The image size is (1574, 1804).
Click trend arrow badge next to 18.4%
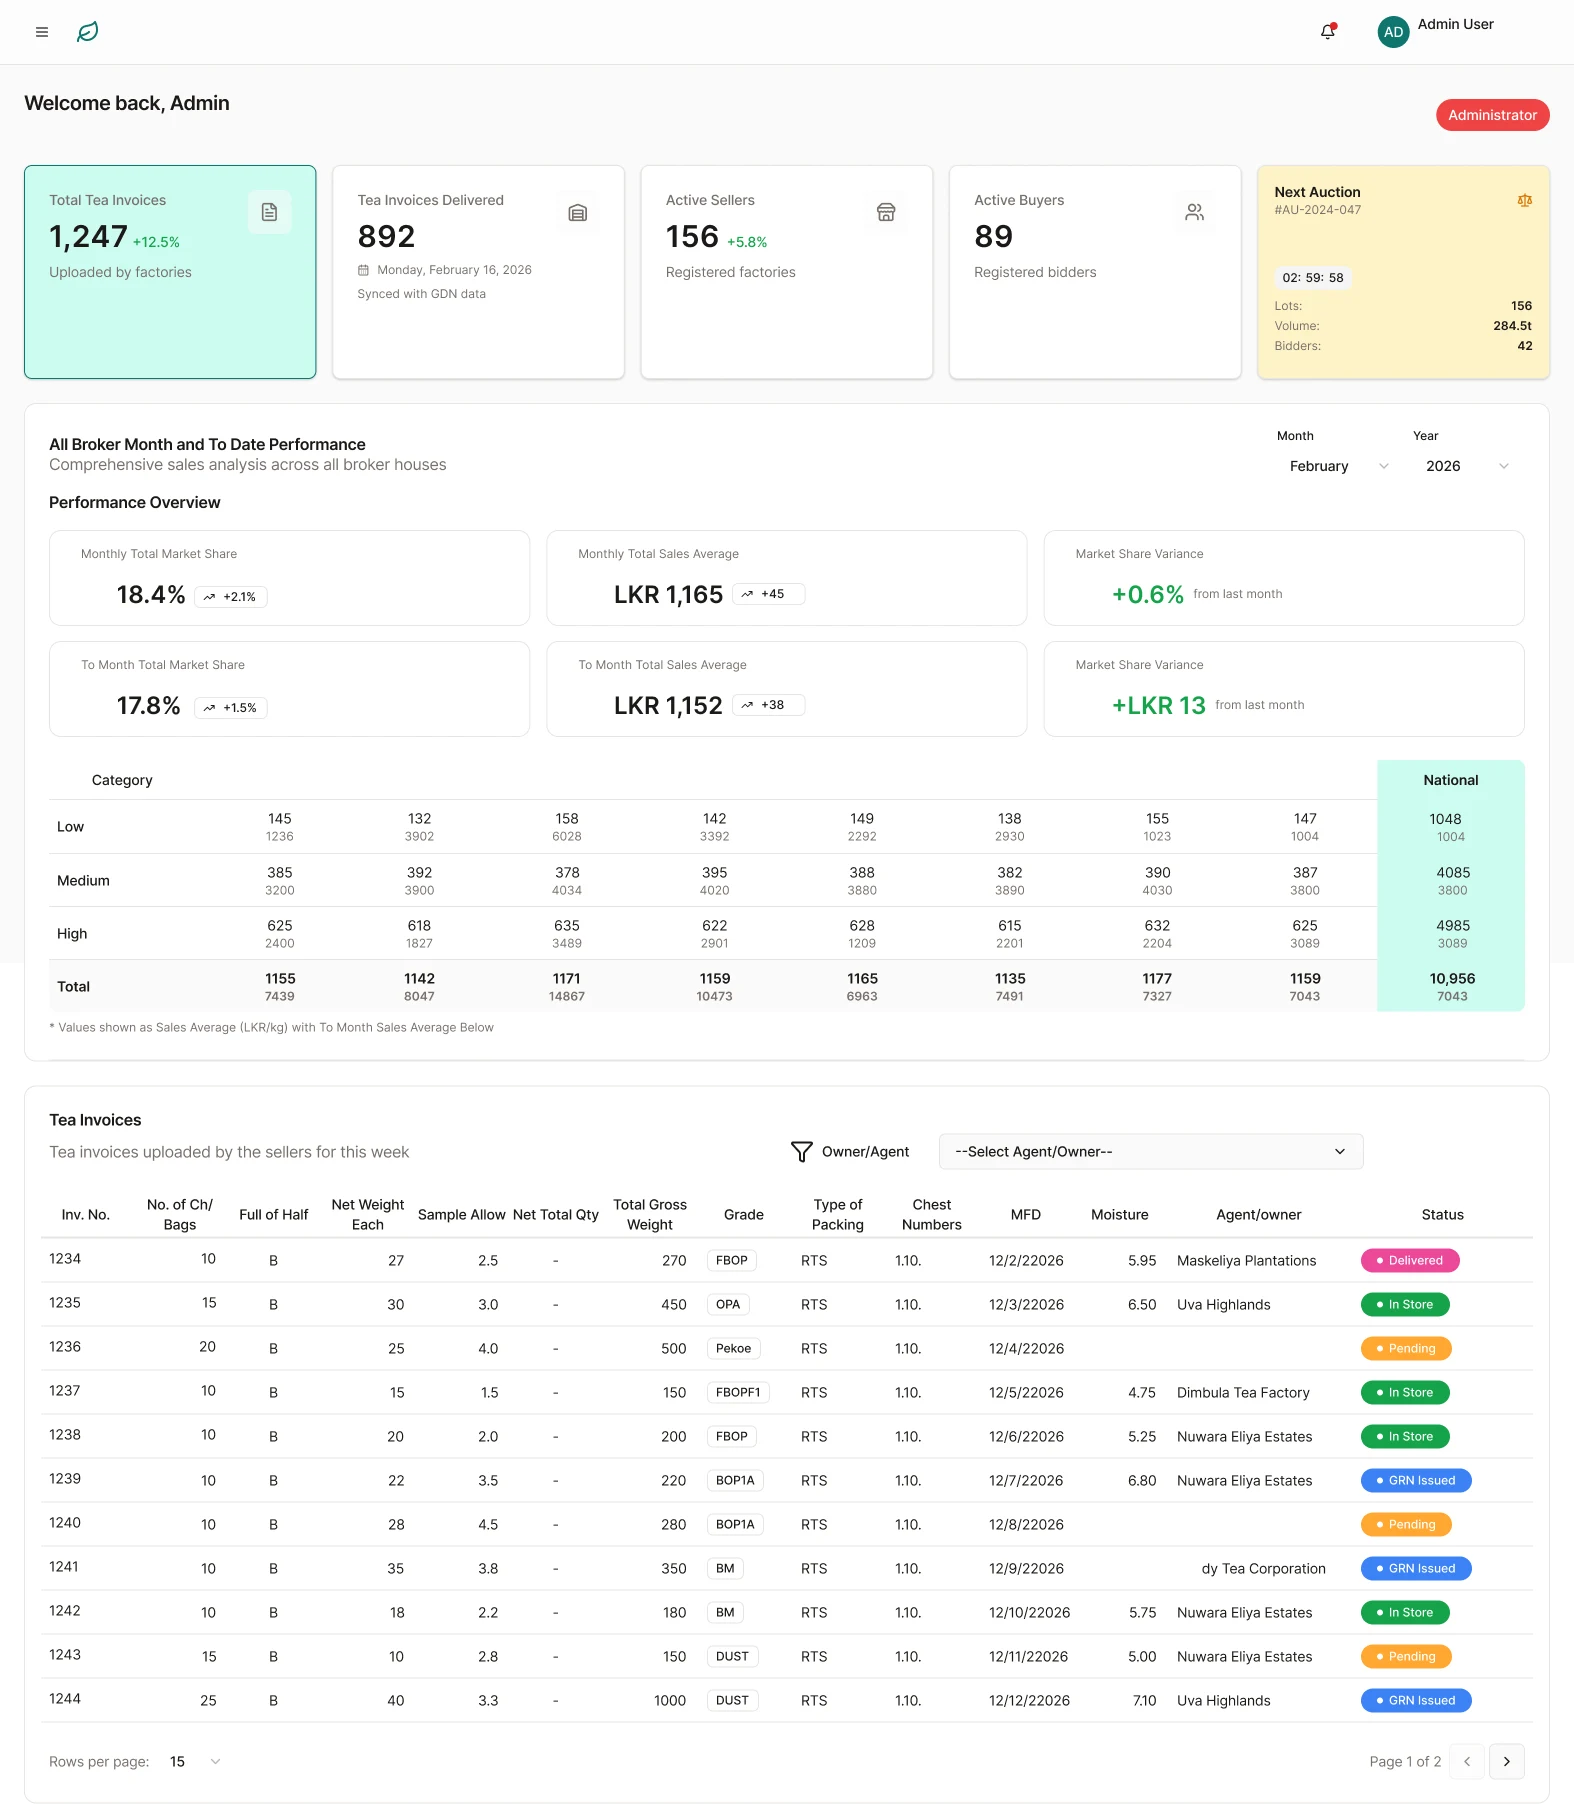(x=231, y=597)
